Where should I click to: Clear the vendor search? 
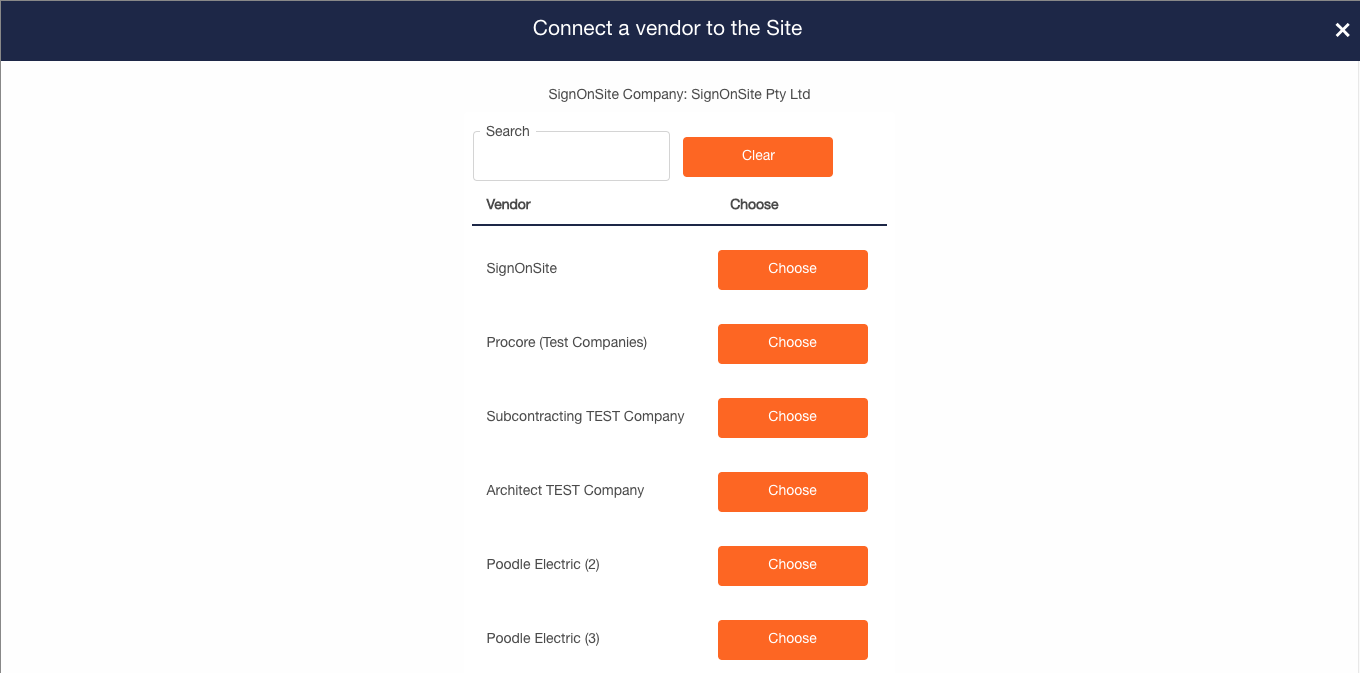(758, 156)
